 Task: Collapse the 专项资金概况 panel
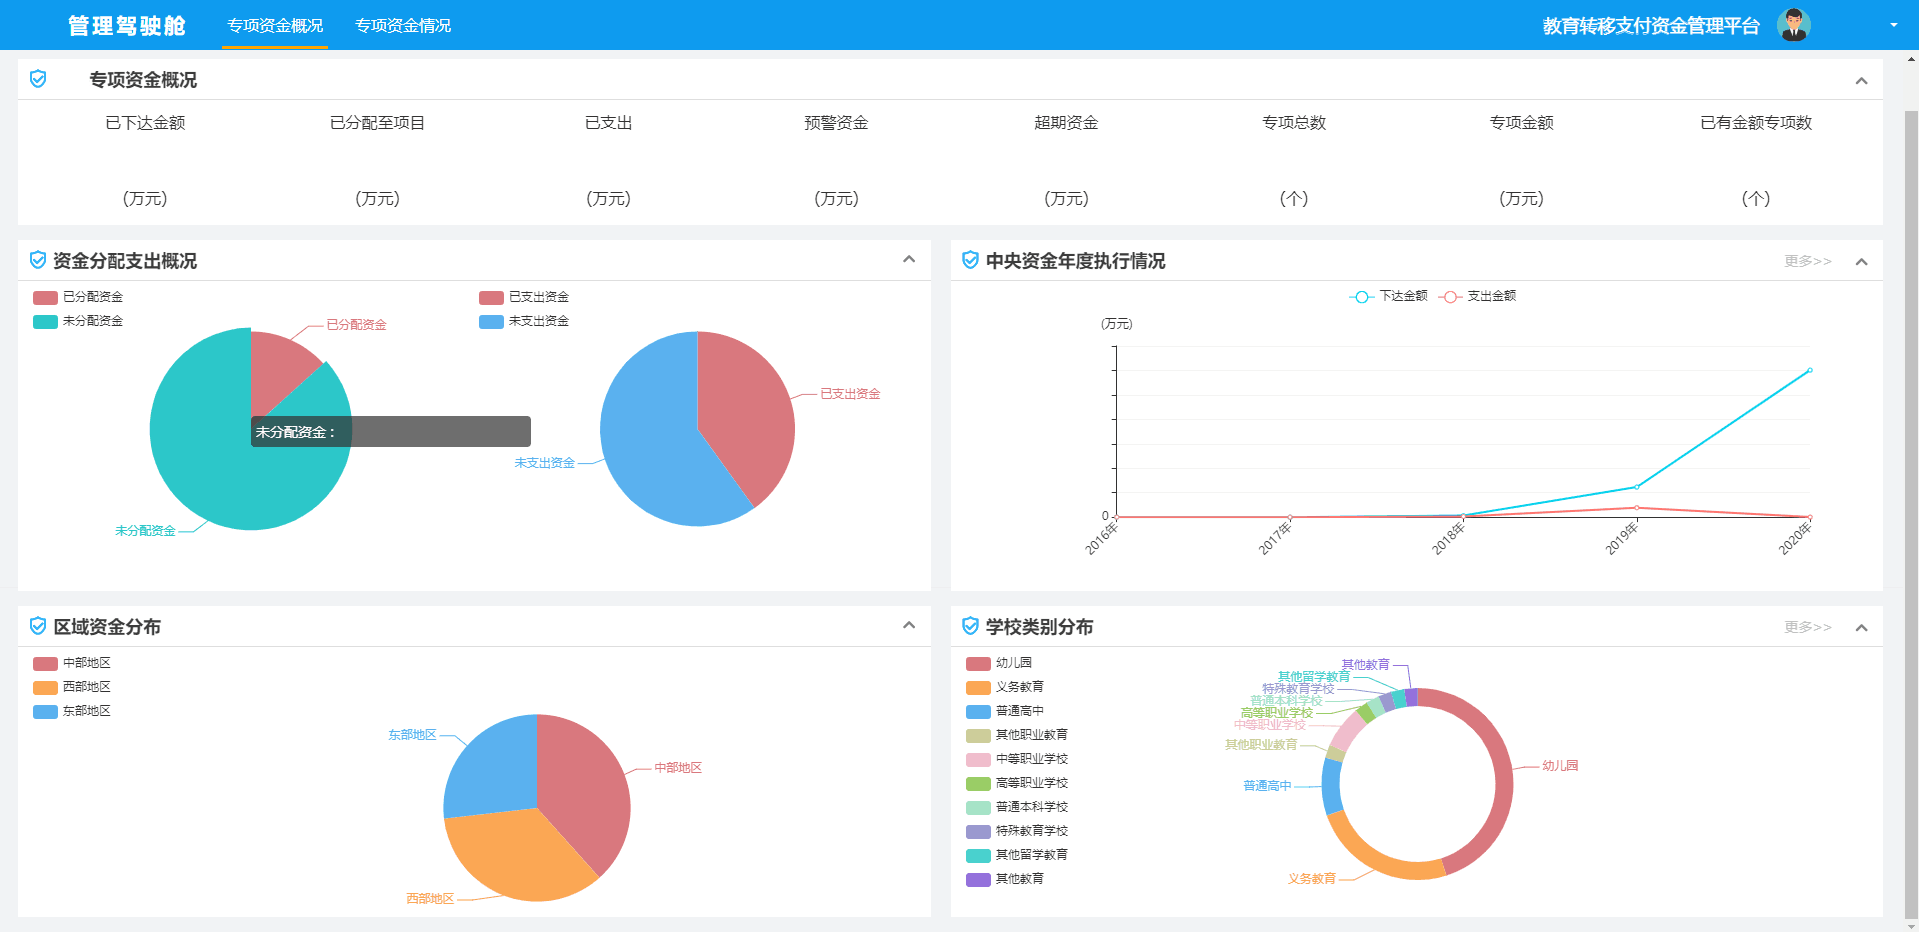1861,81
